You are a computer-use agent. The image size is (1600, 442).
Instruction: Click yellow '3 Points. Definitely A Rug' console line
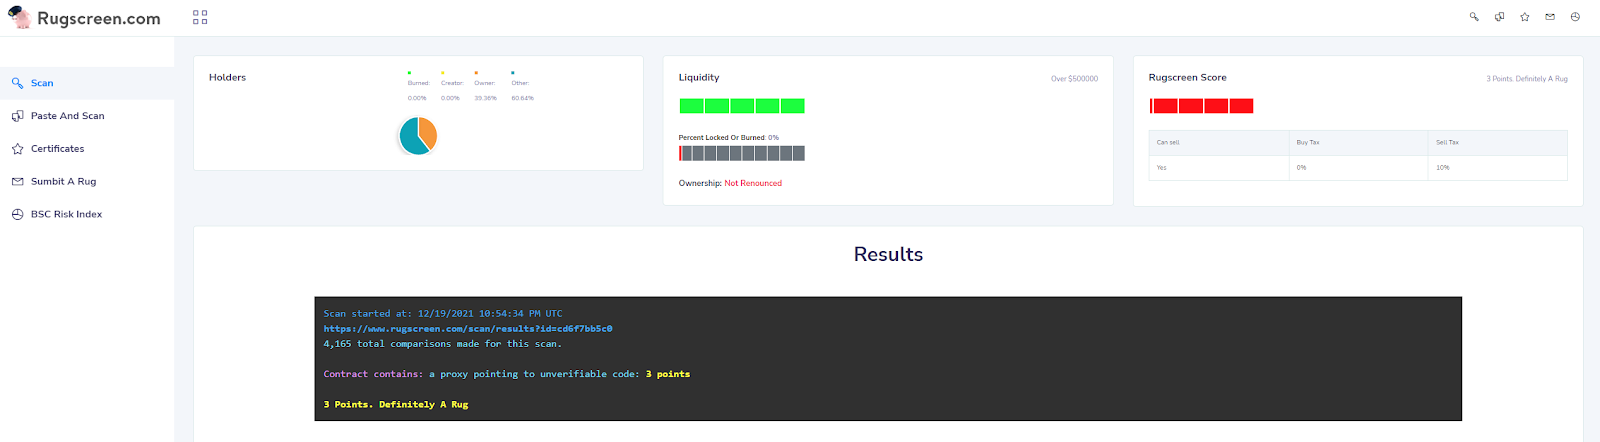395,404
